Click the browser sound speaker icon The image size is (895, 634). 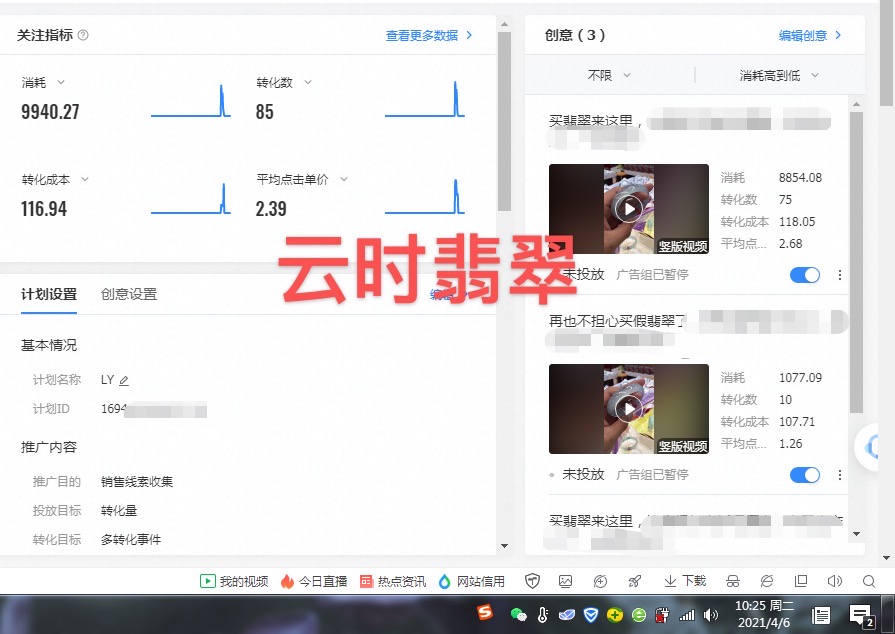(x=834, y=581)
